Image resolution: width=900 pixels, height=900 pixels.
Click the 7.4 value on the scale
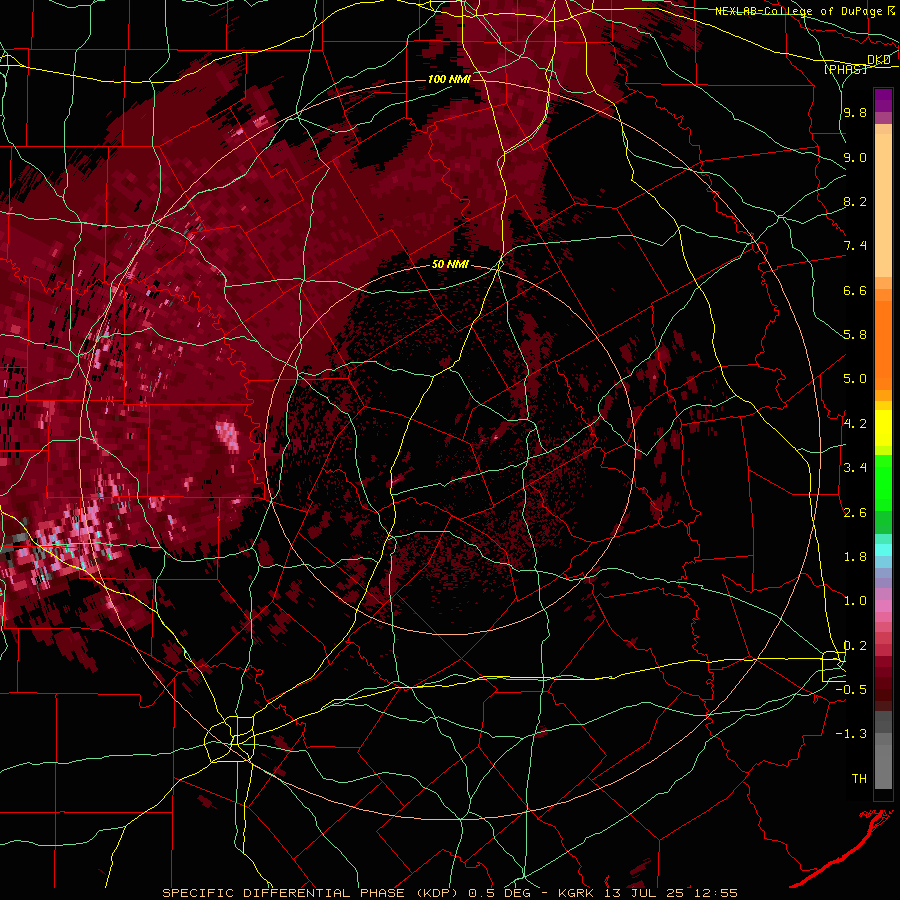click(x=855, y=246)
